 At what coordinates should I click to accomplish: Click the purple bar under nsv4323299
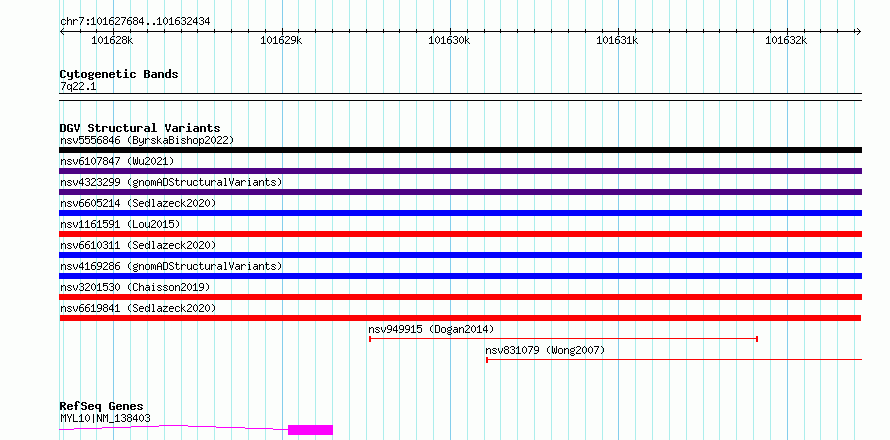tap(460, 192)
